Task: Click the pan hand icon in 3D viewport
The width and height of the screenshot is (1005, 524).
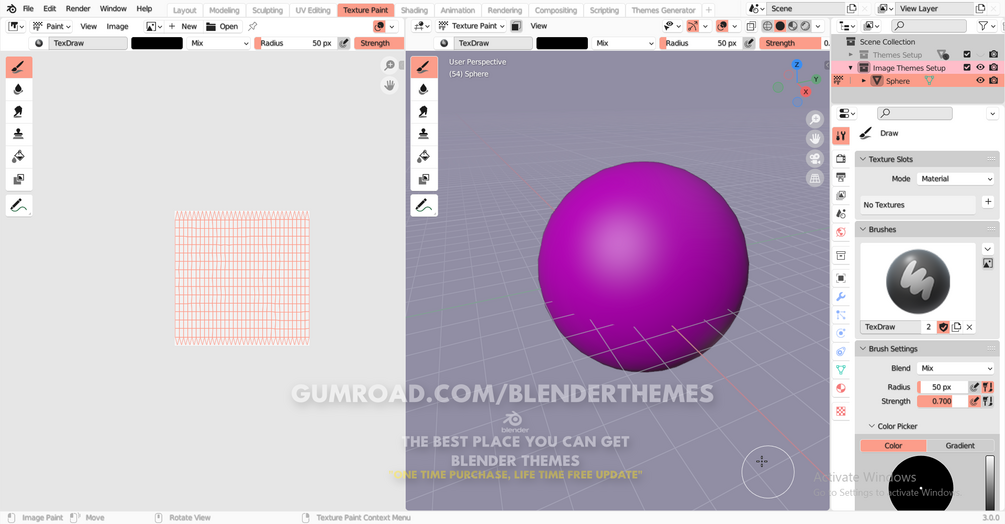Action: [x=815, y=139]
